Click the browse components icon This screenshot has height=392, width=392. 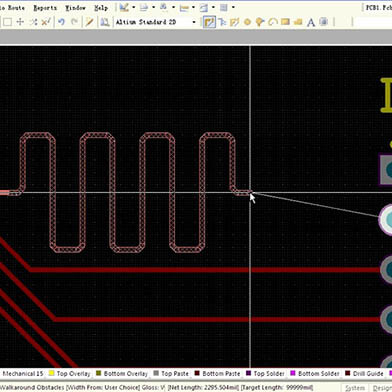coord(105,22)
